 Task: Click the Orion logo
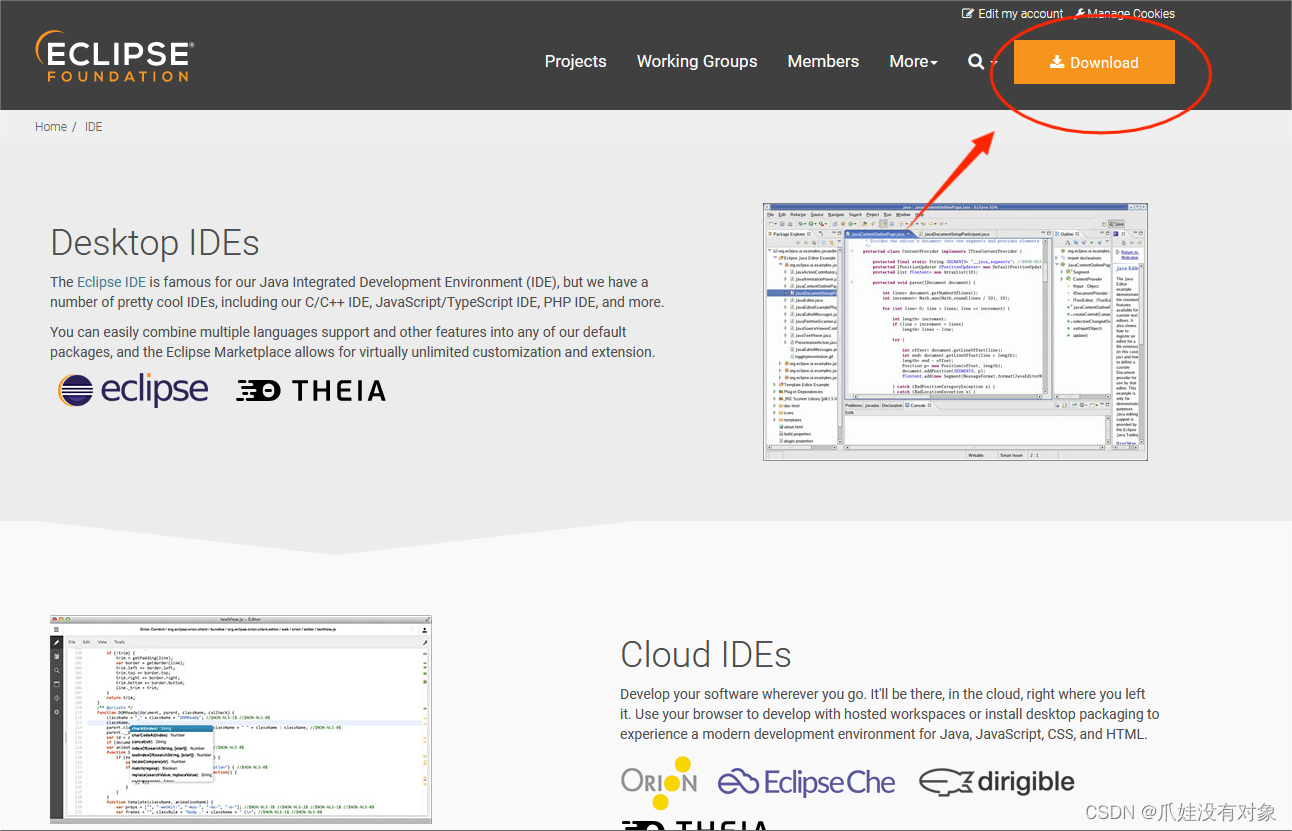click(x=659, y=782)
